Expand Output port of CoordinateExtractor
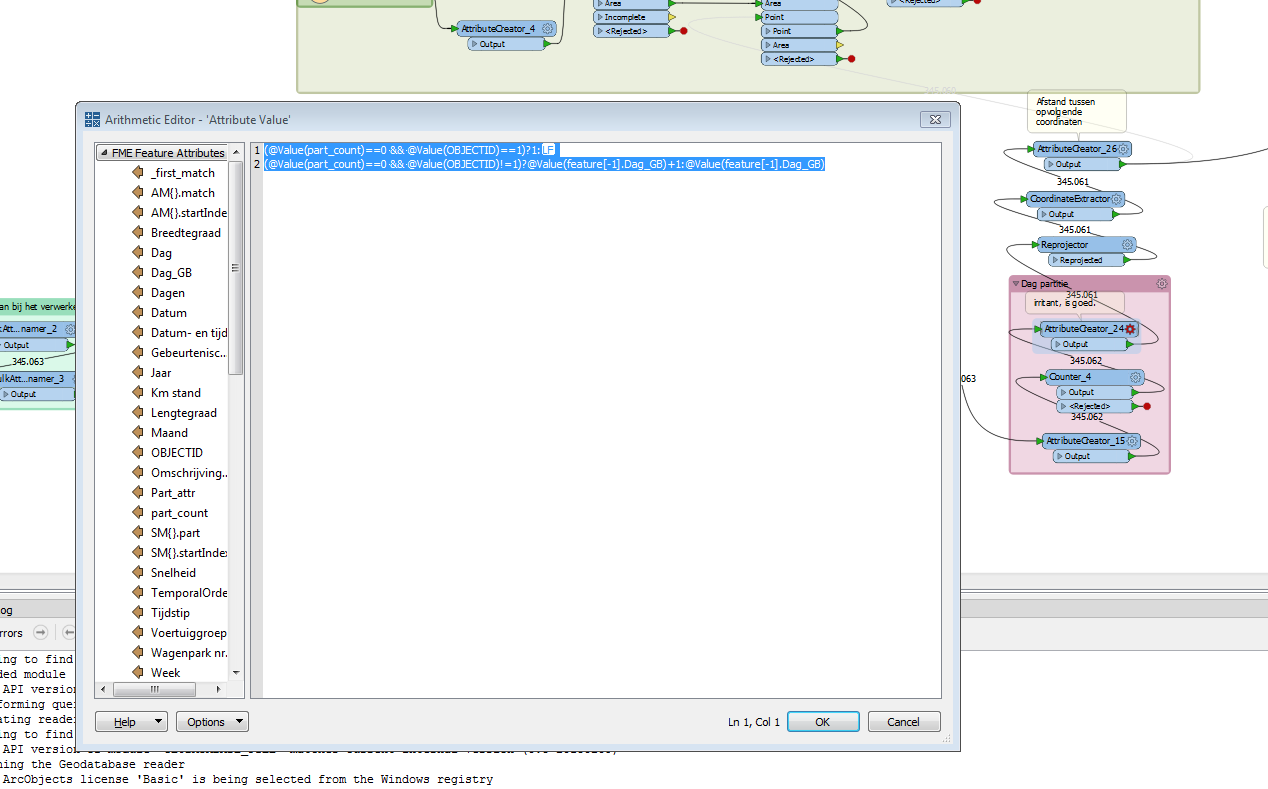1268x789 pixels. tap(1044, 214)
